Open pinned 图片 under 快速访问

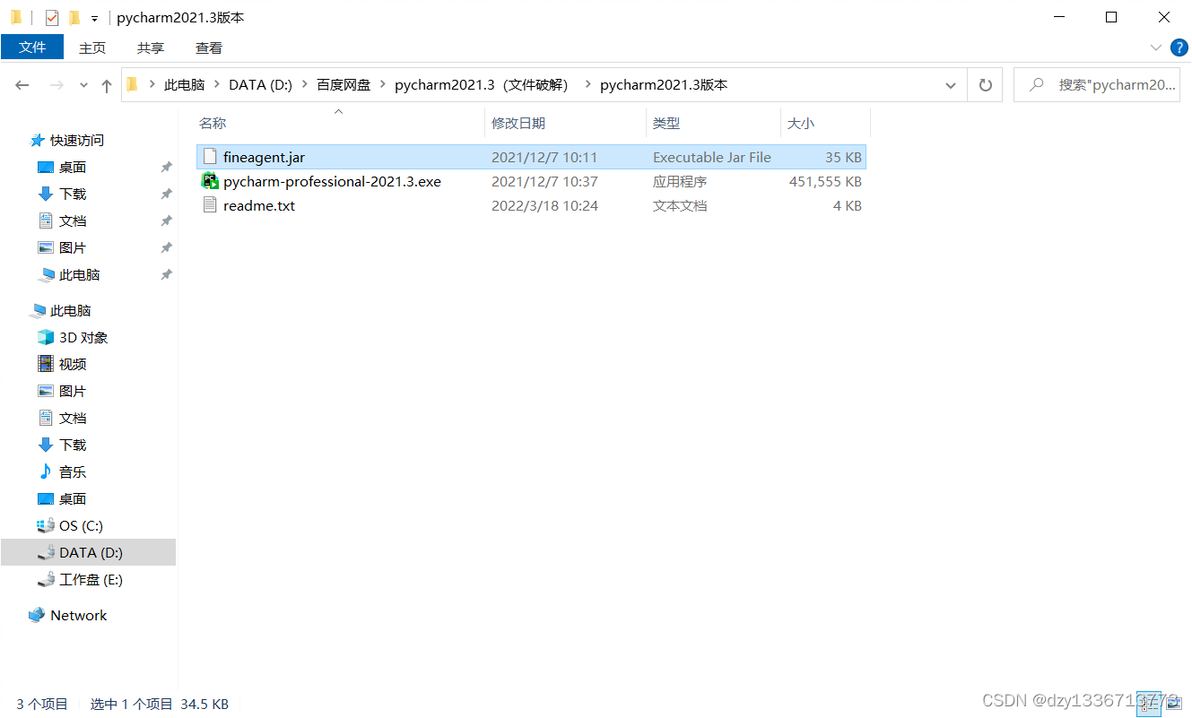click(72, 248)
